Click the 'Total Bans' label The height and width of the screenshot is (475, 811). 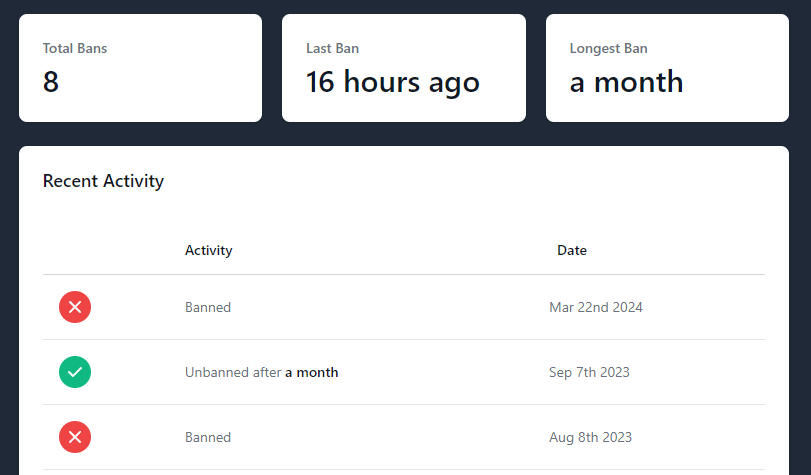[x=75, y=48]
